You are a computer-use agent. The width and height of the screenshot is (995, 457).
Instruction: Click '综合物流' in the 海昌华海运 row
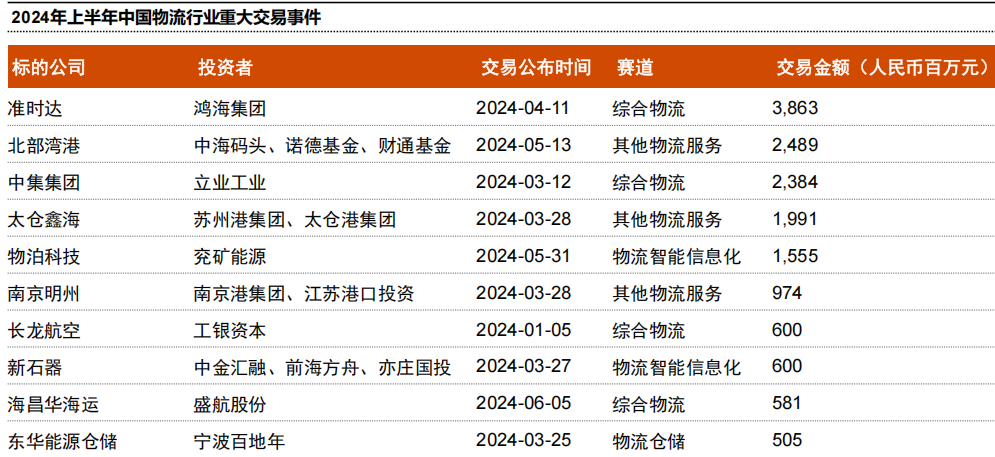[649, 404]
